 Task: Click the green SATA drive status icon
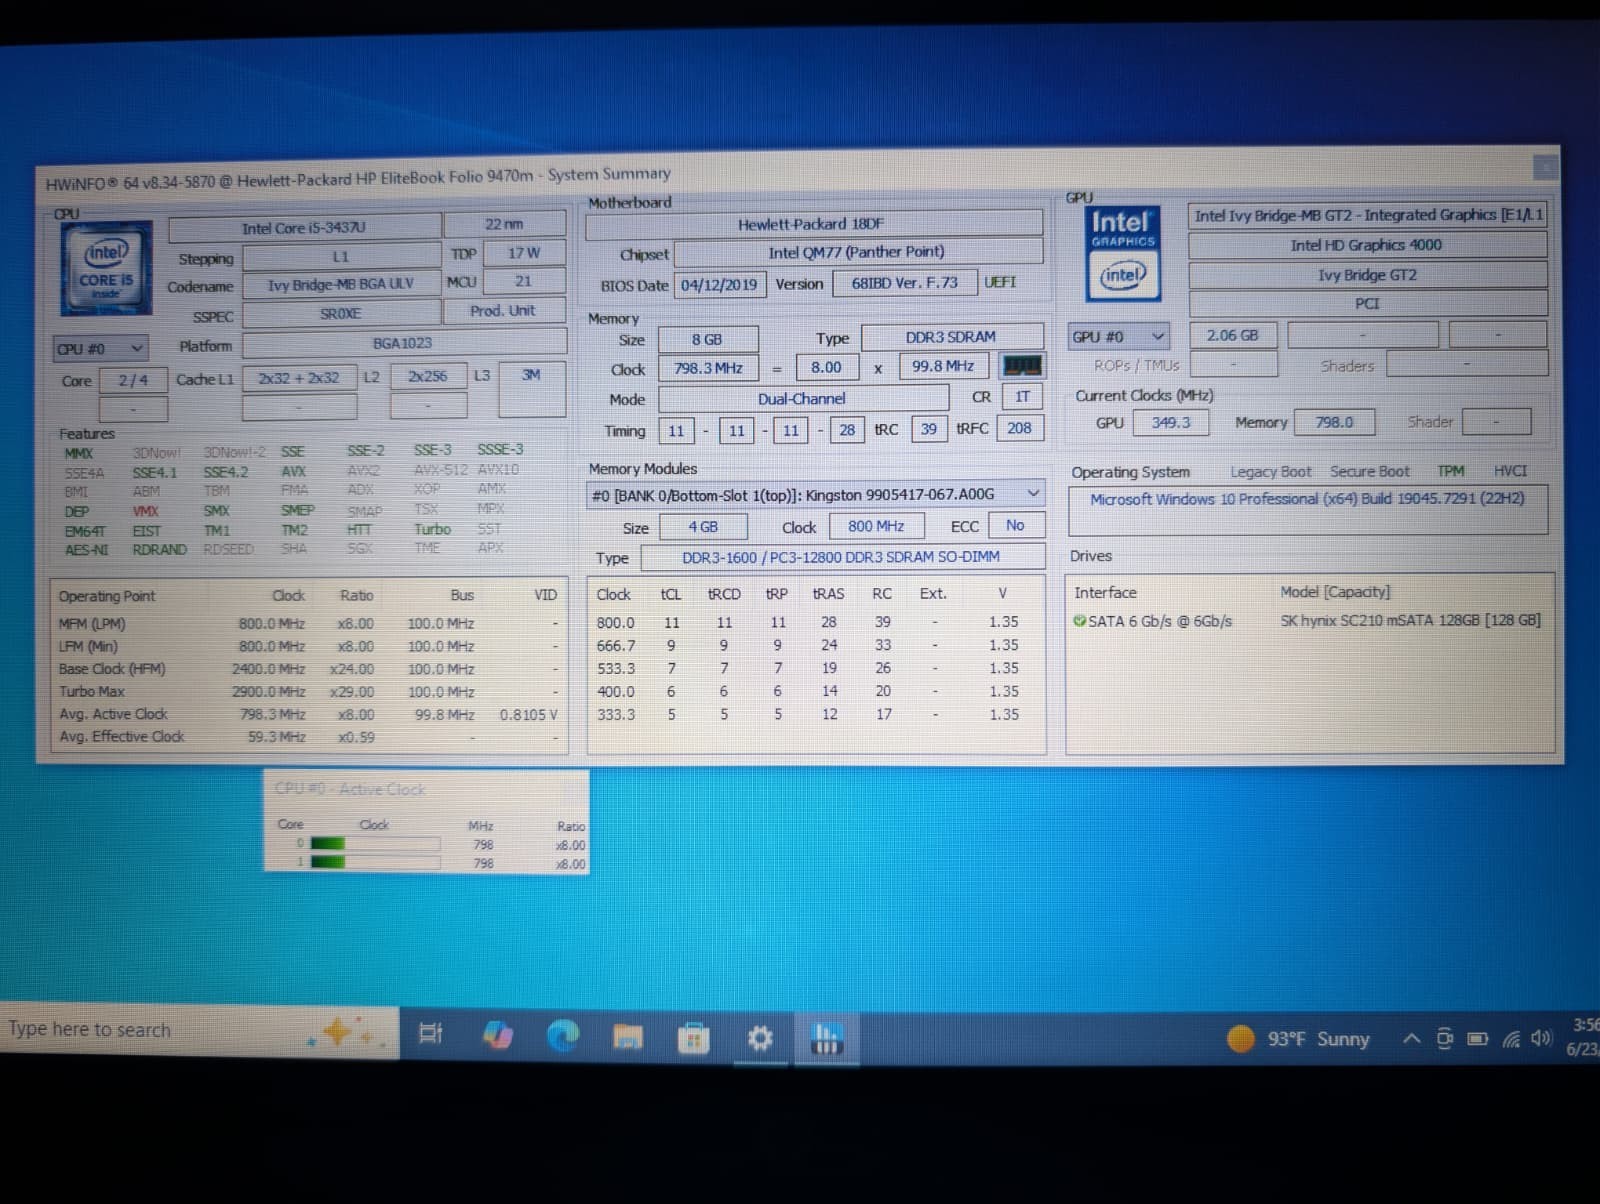point(1079,621)
